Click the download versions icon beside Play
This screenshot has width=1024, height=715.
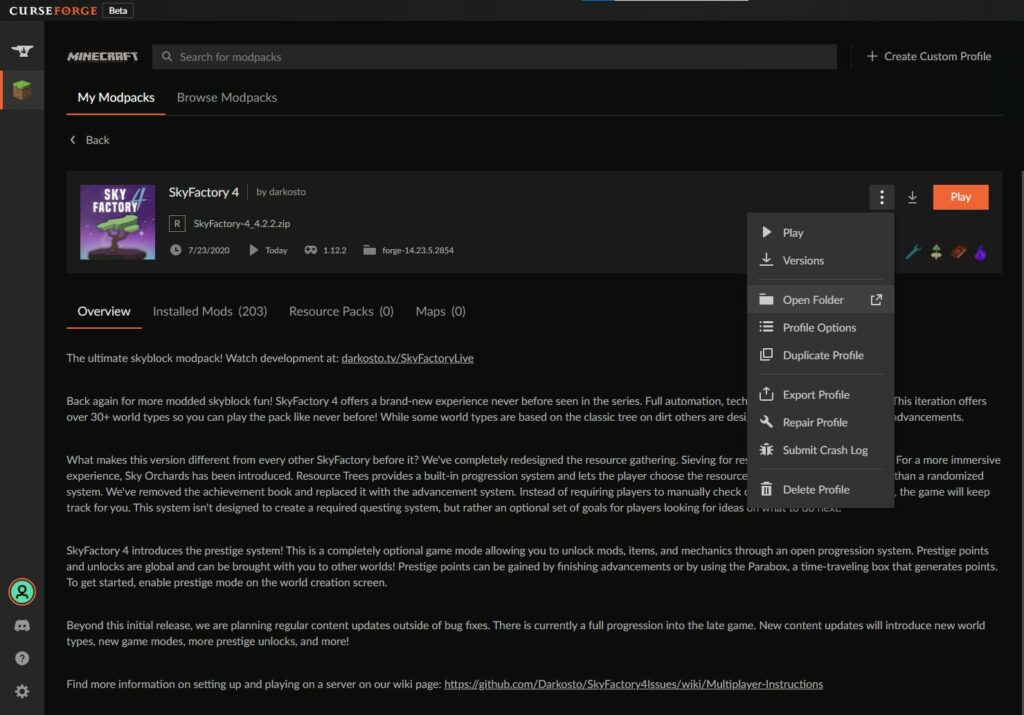912,197
